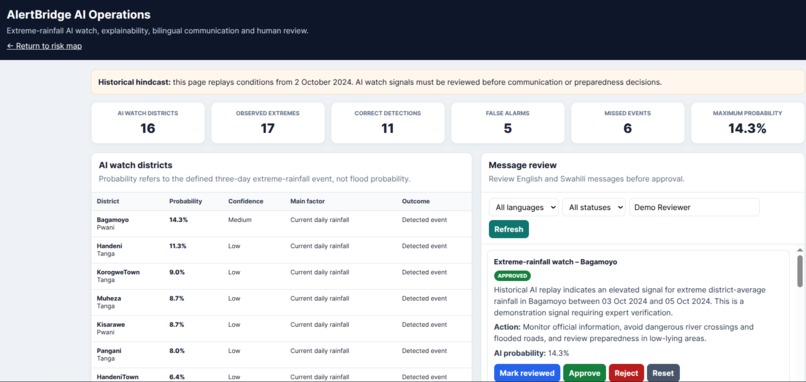
Task: Select the KorogweTown district name
Action: (x=118, y=272)
